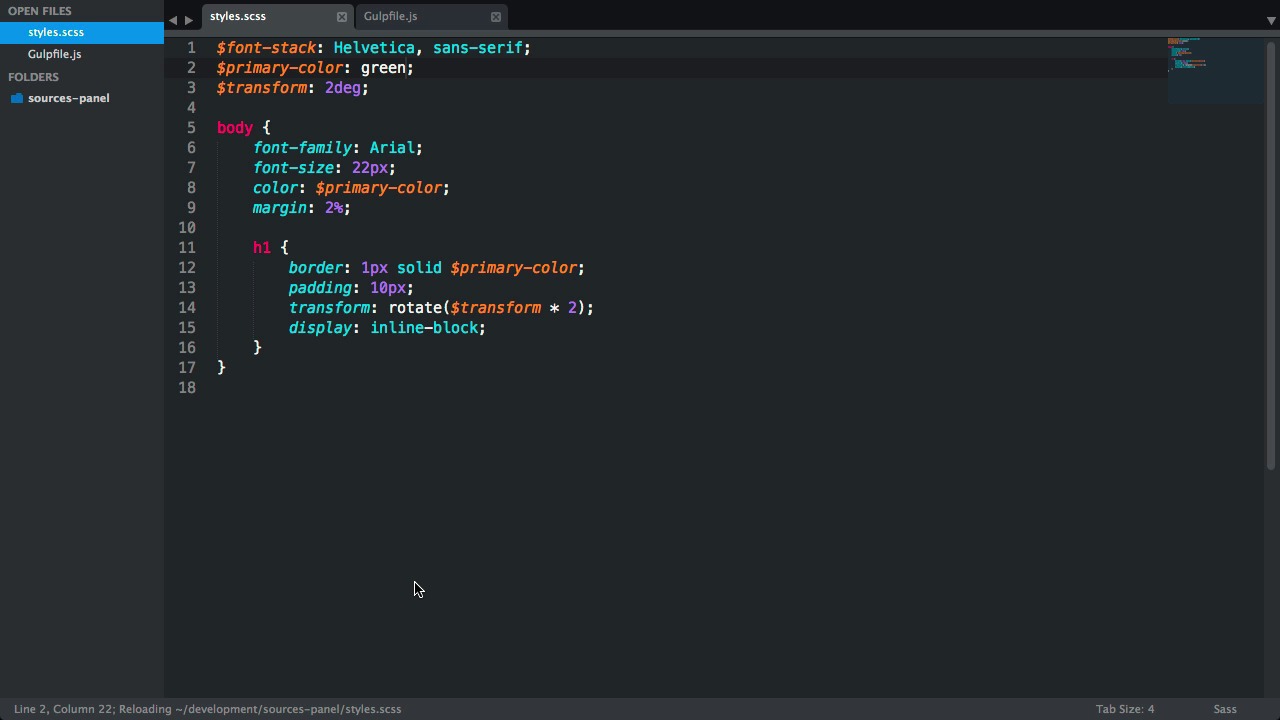Close the styles.scss tab

click(342, 17)
